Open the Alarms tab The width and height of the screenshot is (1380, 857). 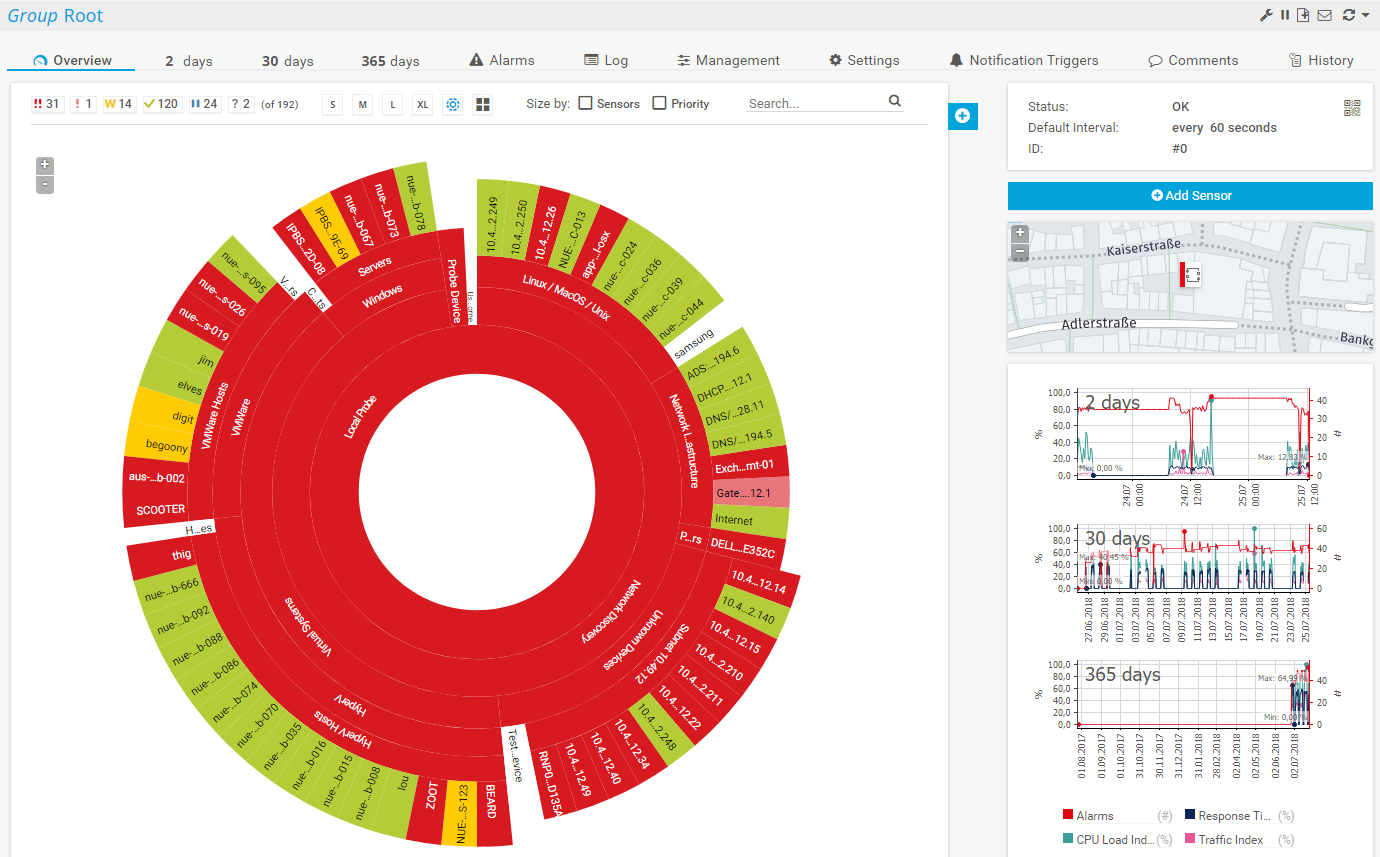pos(502,60)
